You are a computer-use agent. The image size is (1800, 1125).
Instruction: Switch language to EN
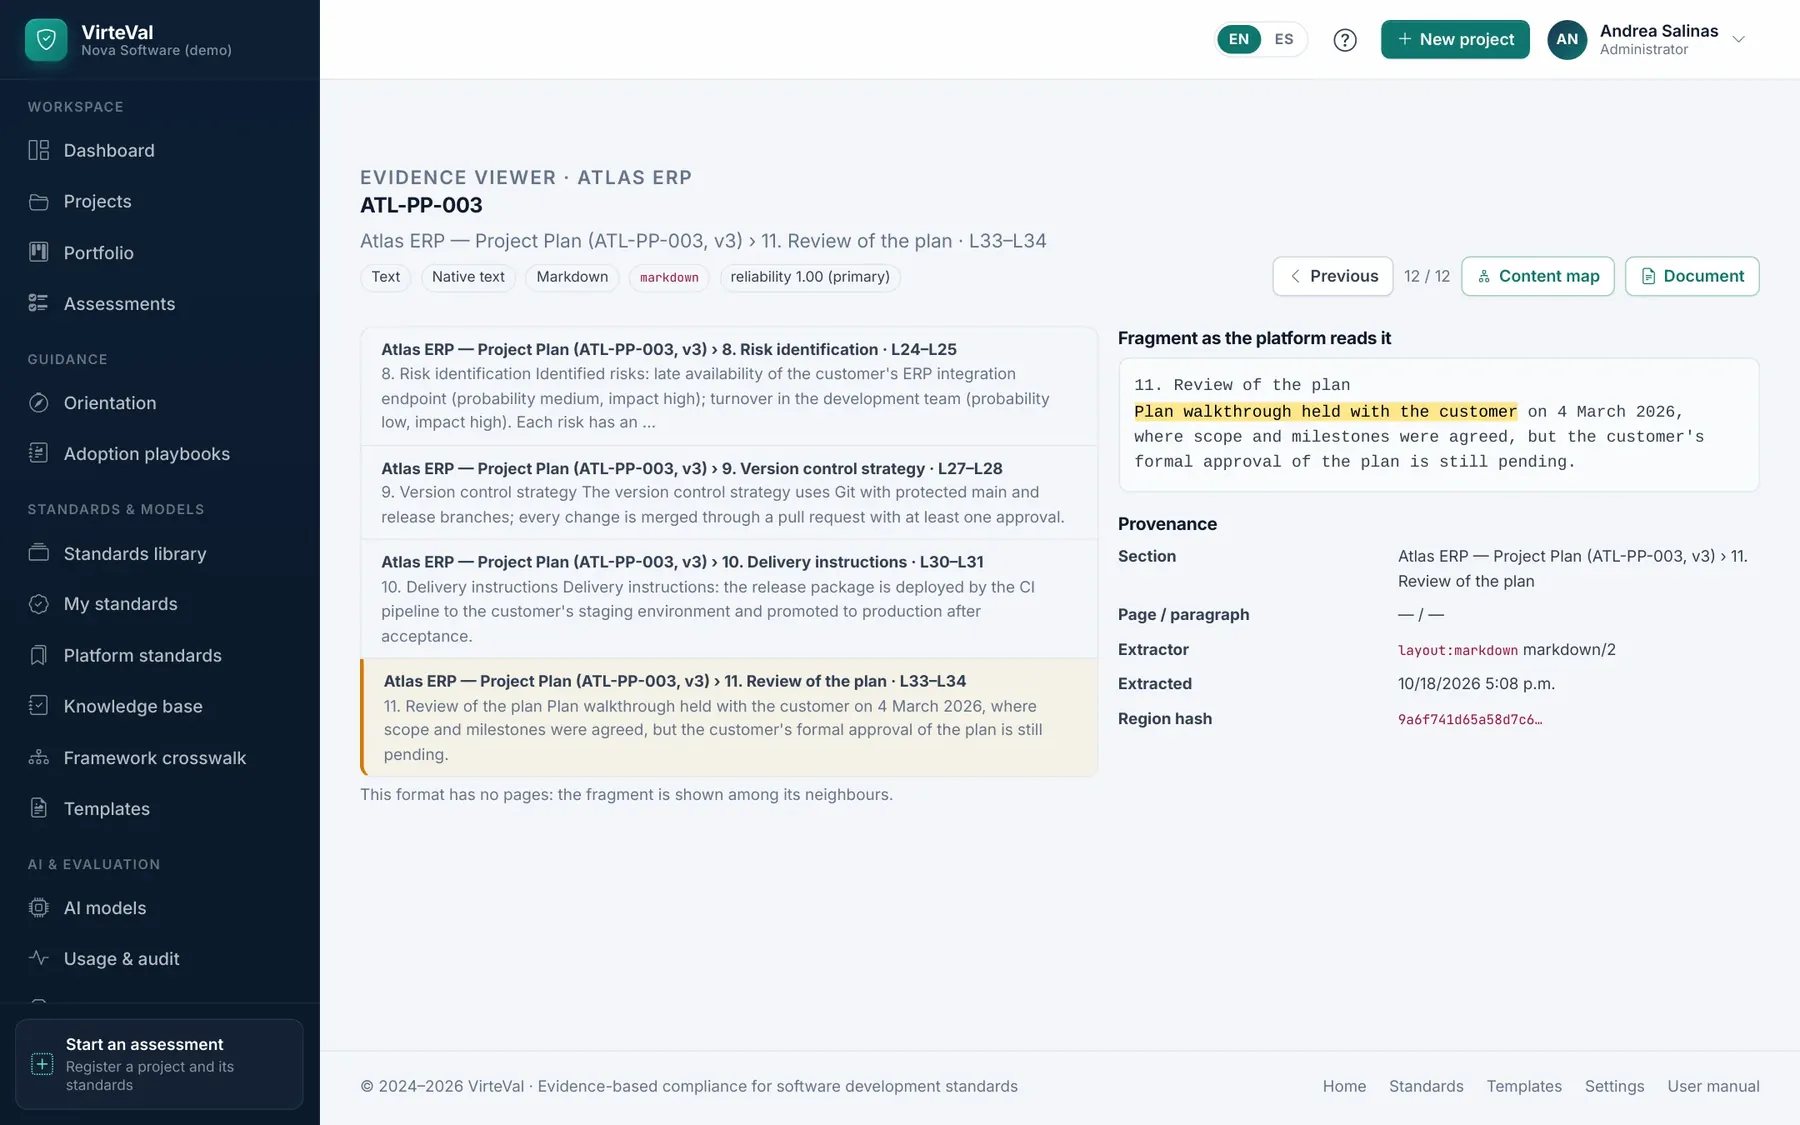pyautogui.click(x=1239, y=40)
